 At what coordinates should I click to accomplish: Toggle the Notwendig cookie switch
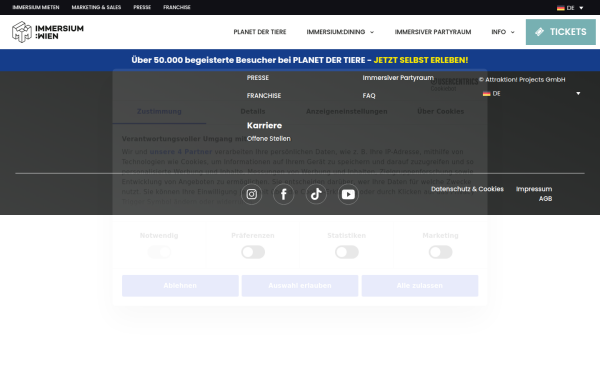click(x=159, y=252)
